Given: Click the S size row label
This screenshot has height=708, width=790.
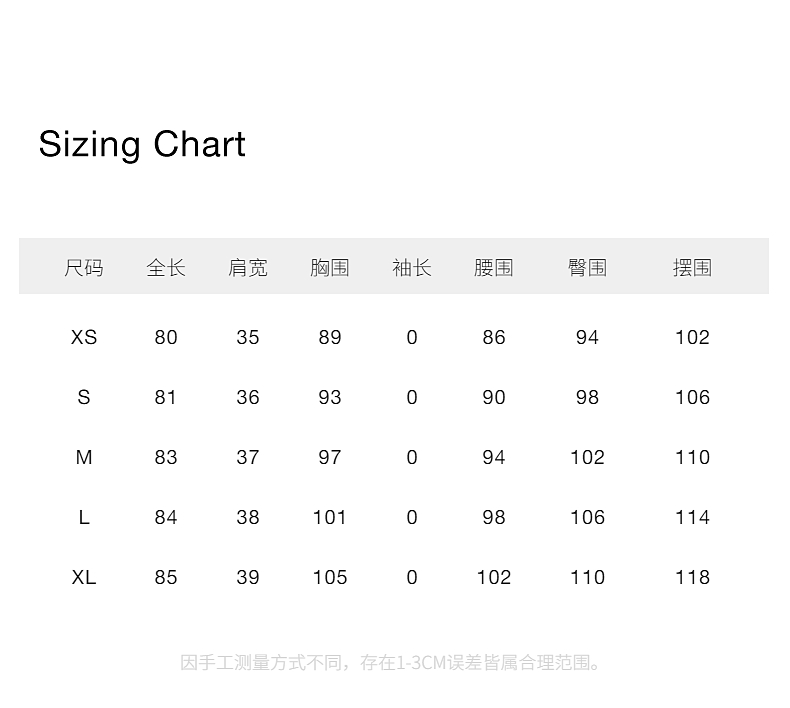Looking at the screenshot, I should coord(84,397).
